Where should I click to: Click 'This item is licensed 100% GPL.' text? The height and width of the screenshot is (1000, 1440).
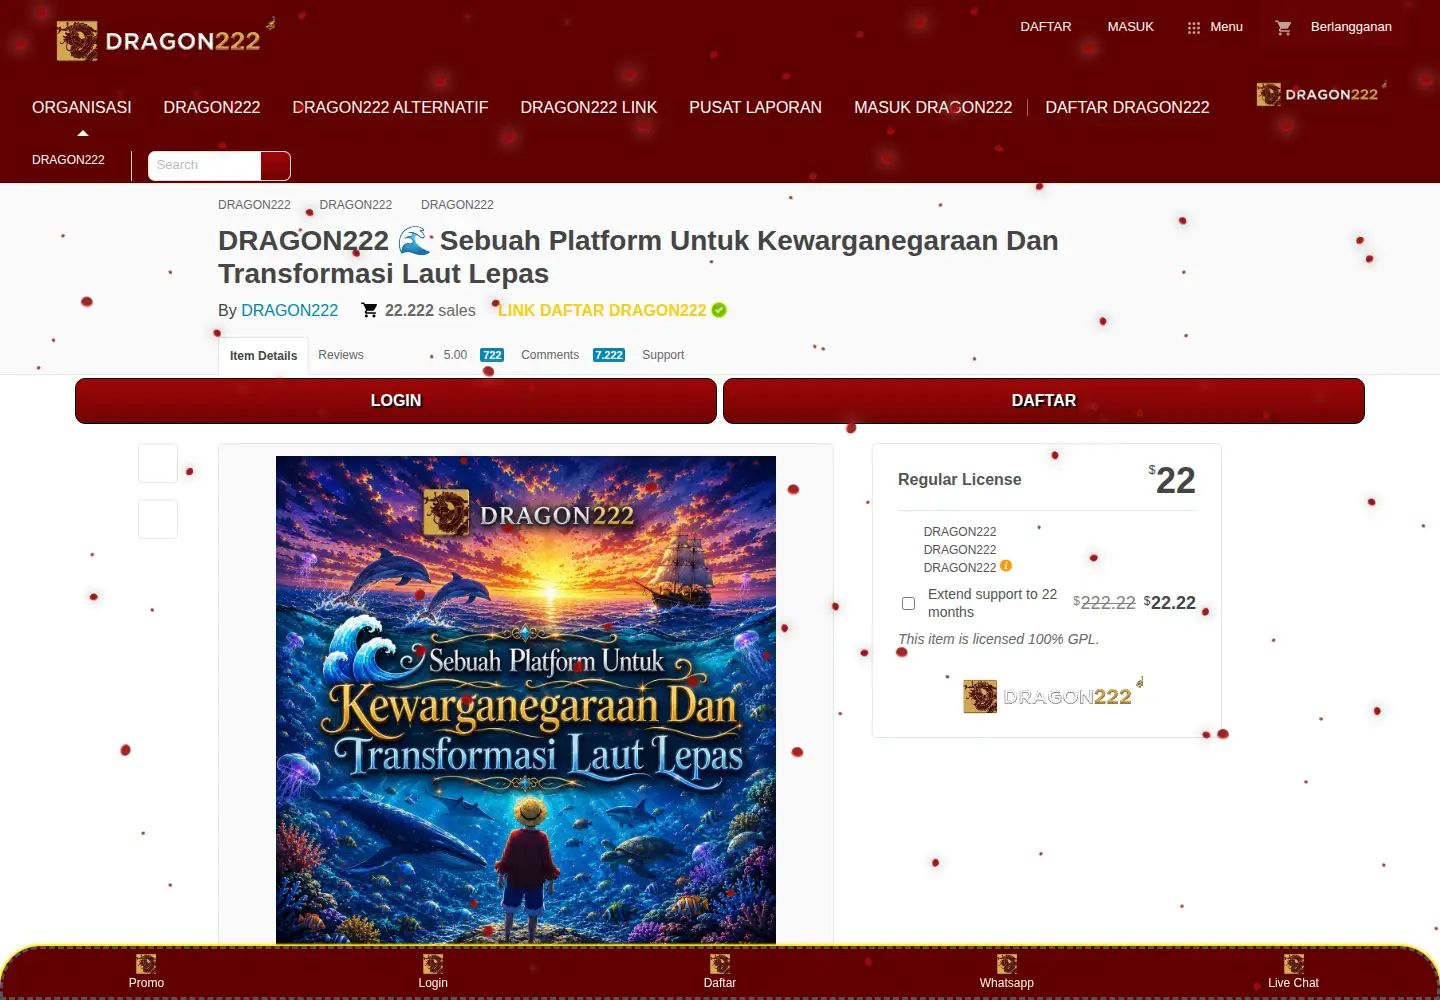pyautogui.click(x=998, y=639)
